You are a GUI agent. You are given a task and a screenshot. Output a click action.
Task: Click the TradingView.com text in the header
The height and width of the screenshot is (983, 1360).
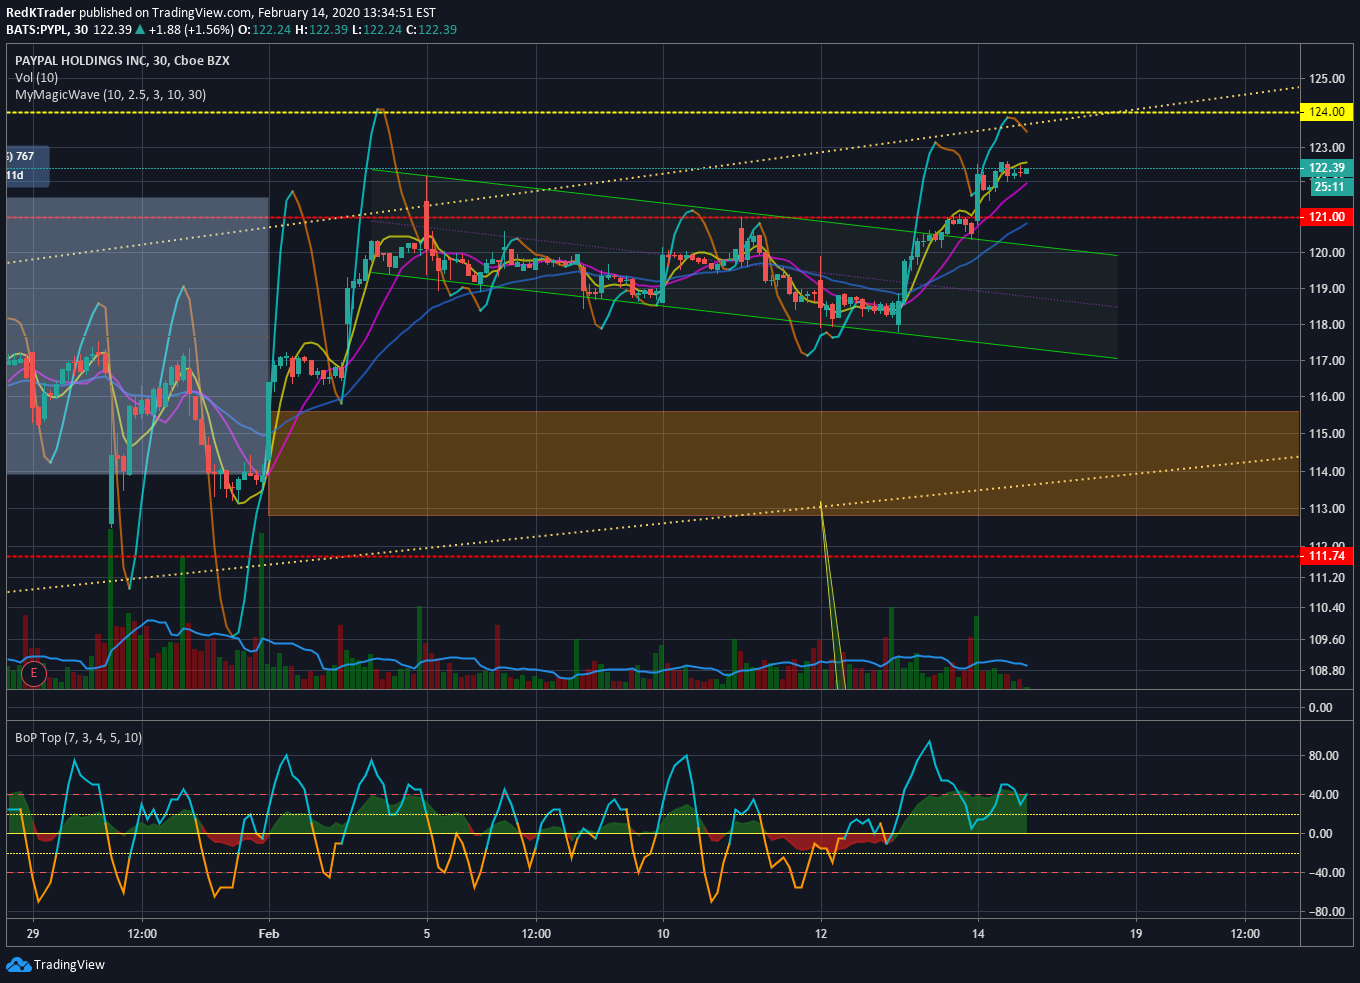(200, 13)
